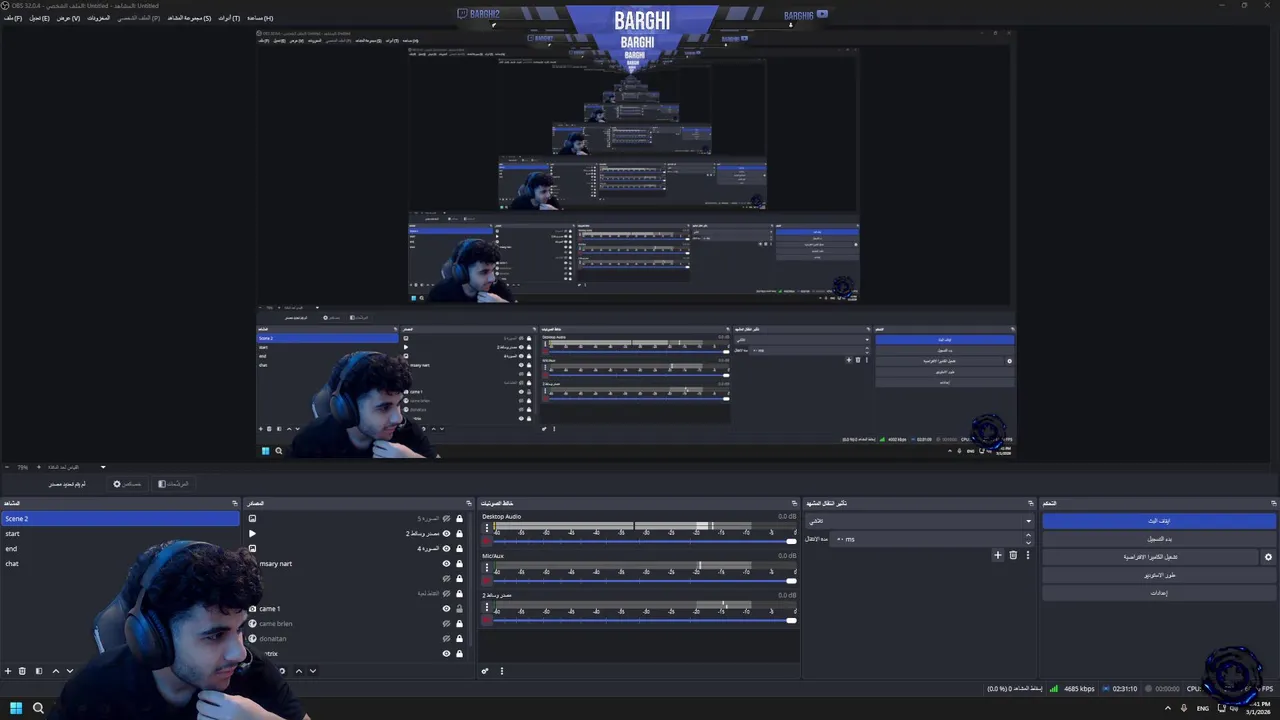This screenshot has height=720, width=1280.
Task: Add a transition with the plus icon
Action: point(997,555)
